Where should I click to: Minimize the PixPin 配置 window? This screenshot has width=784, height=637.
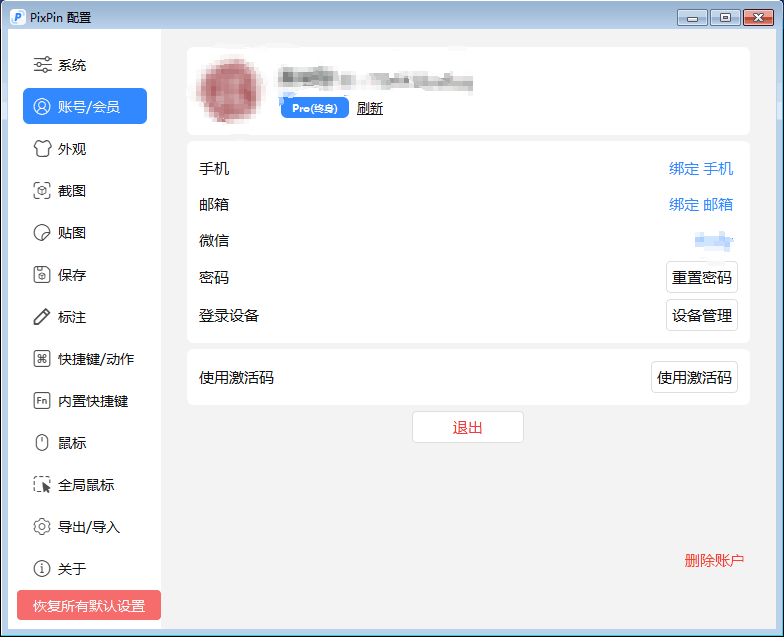[692, 18]
